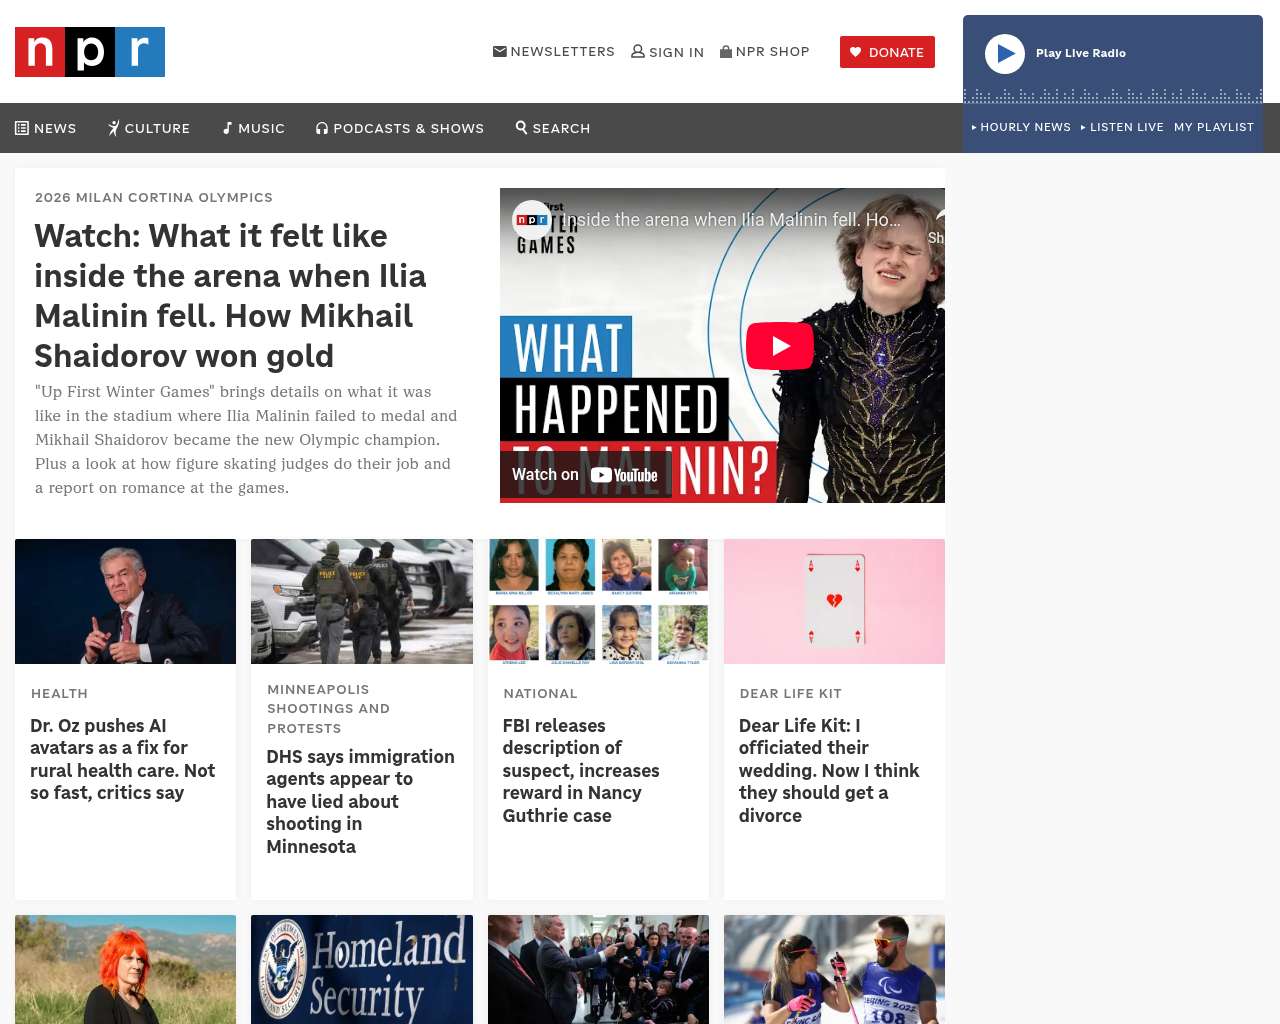
Task: Open the News menu
Action: pyautogui.click(x=46, y=128)
